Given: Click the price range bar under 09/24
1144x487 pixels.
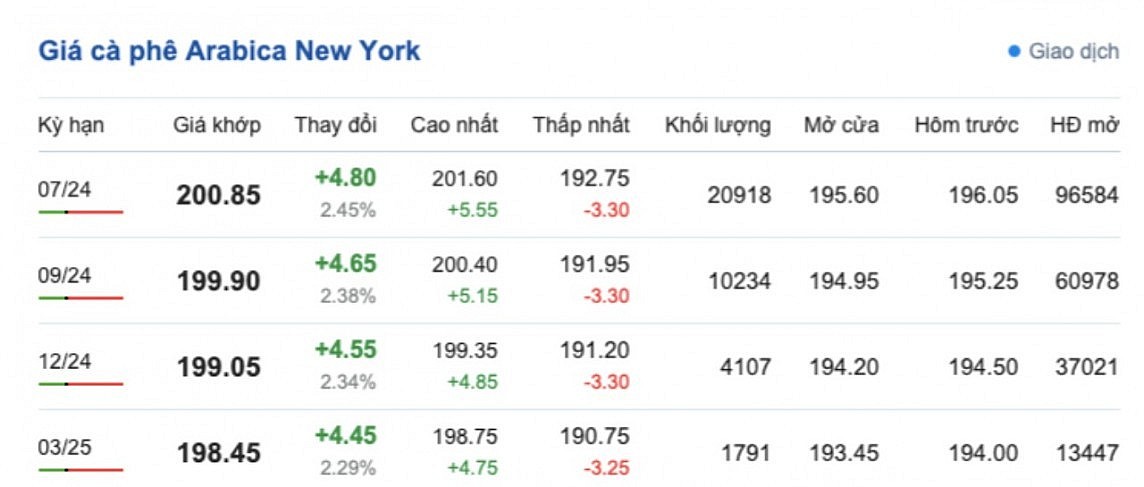Looking at the screenshot, I should (80, 298).
